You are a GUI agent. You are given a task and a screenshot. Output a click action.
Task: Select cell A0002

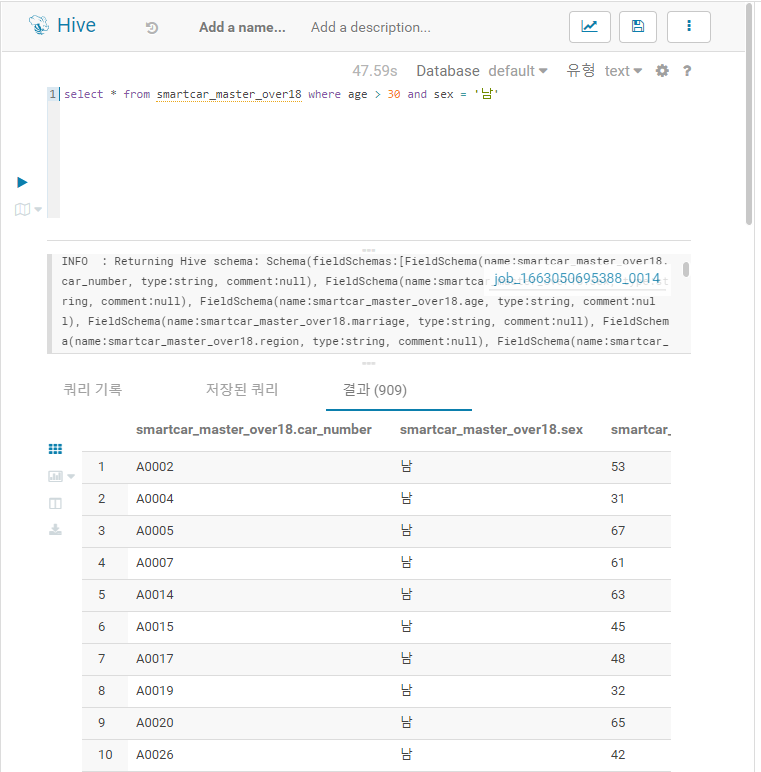tap(155, 467)
